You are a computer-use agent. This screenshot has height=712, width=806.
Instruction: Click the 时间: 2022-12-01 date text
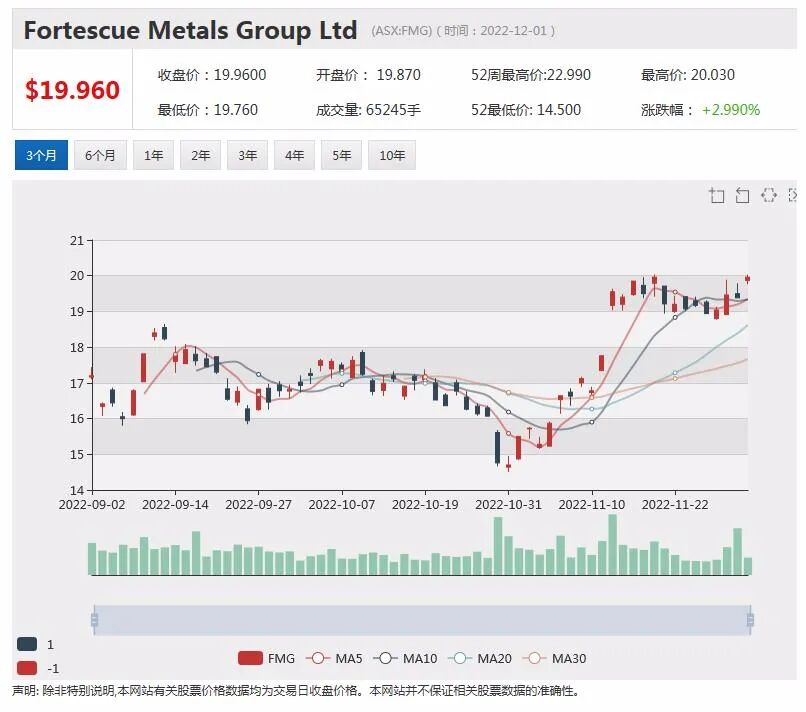(496, 31)
